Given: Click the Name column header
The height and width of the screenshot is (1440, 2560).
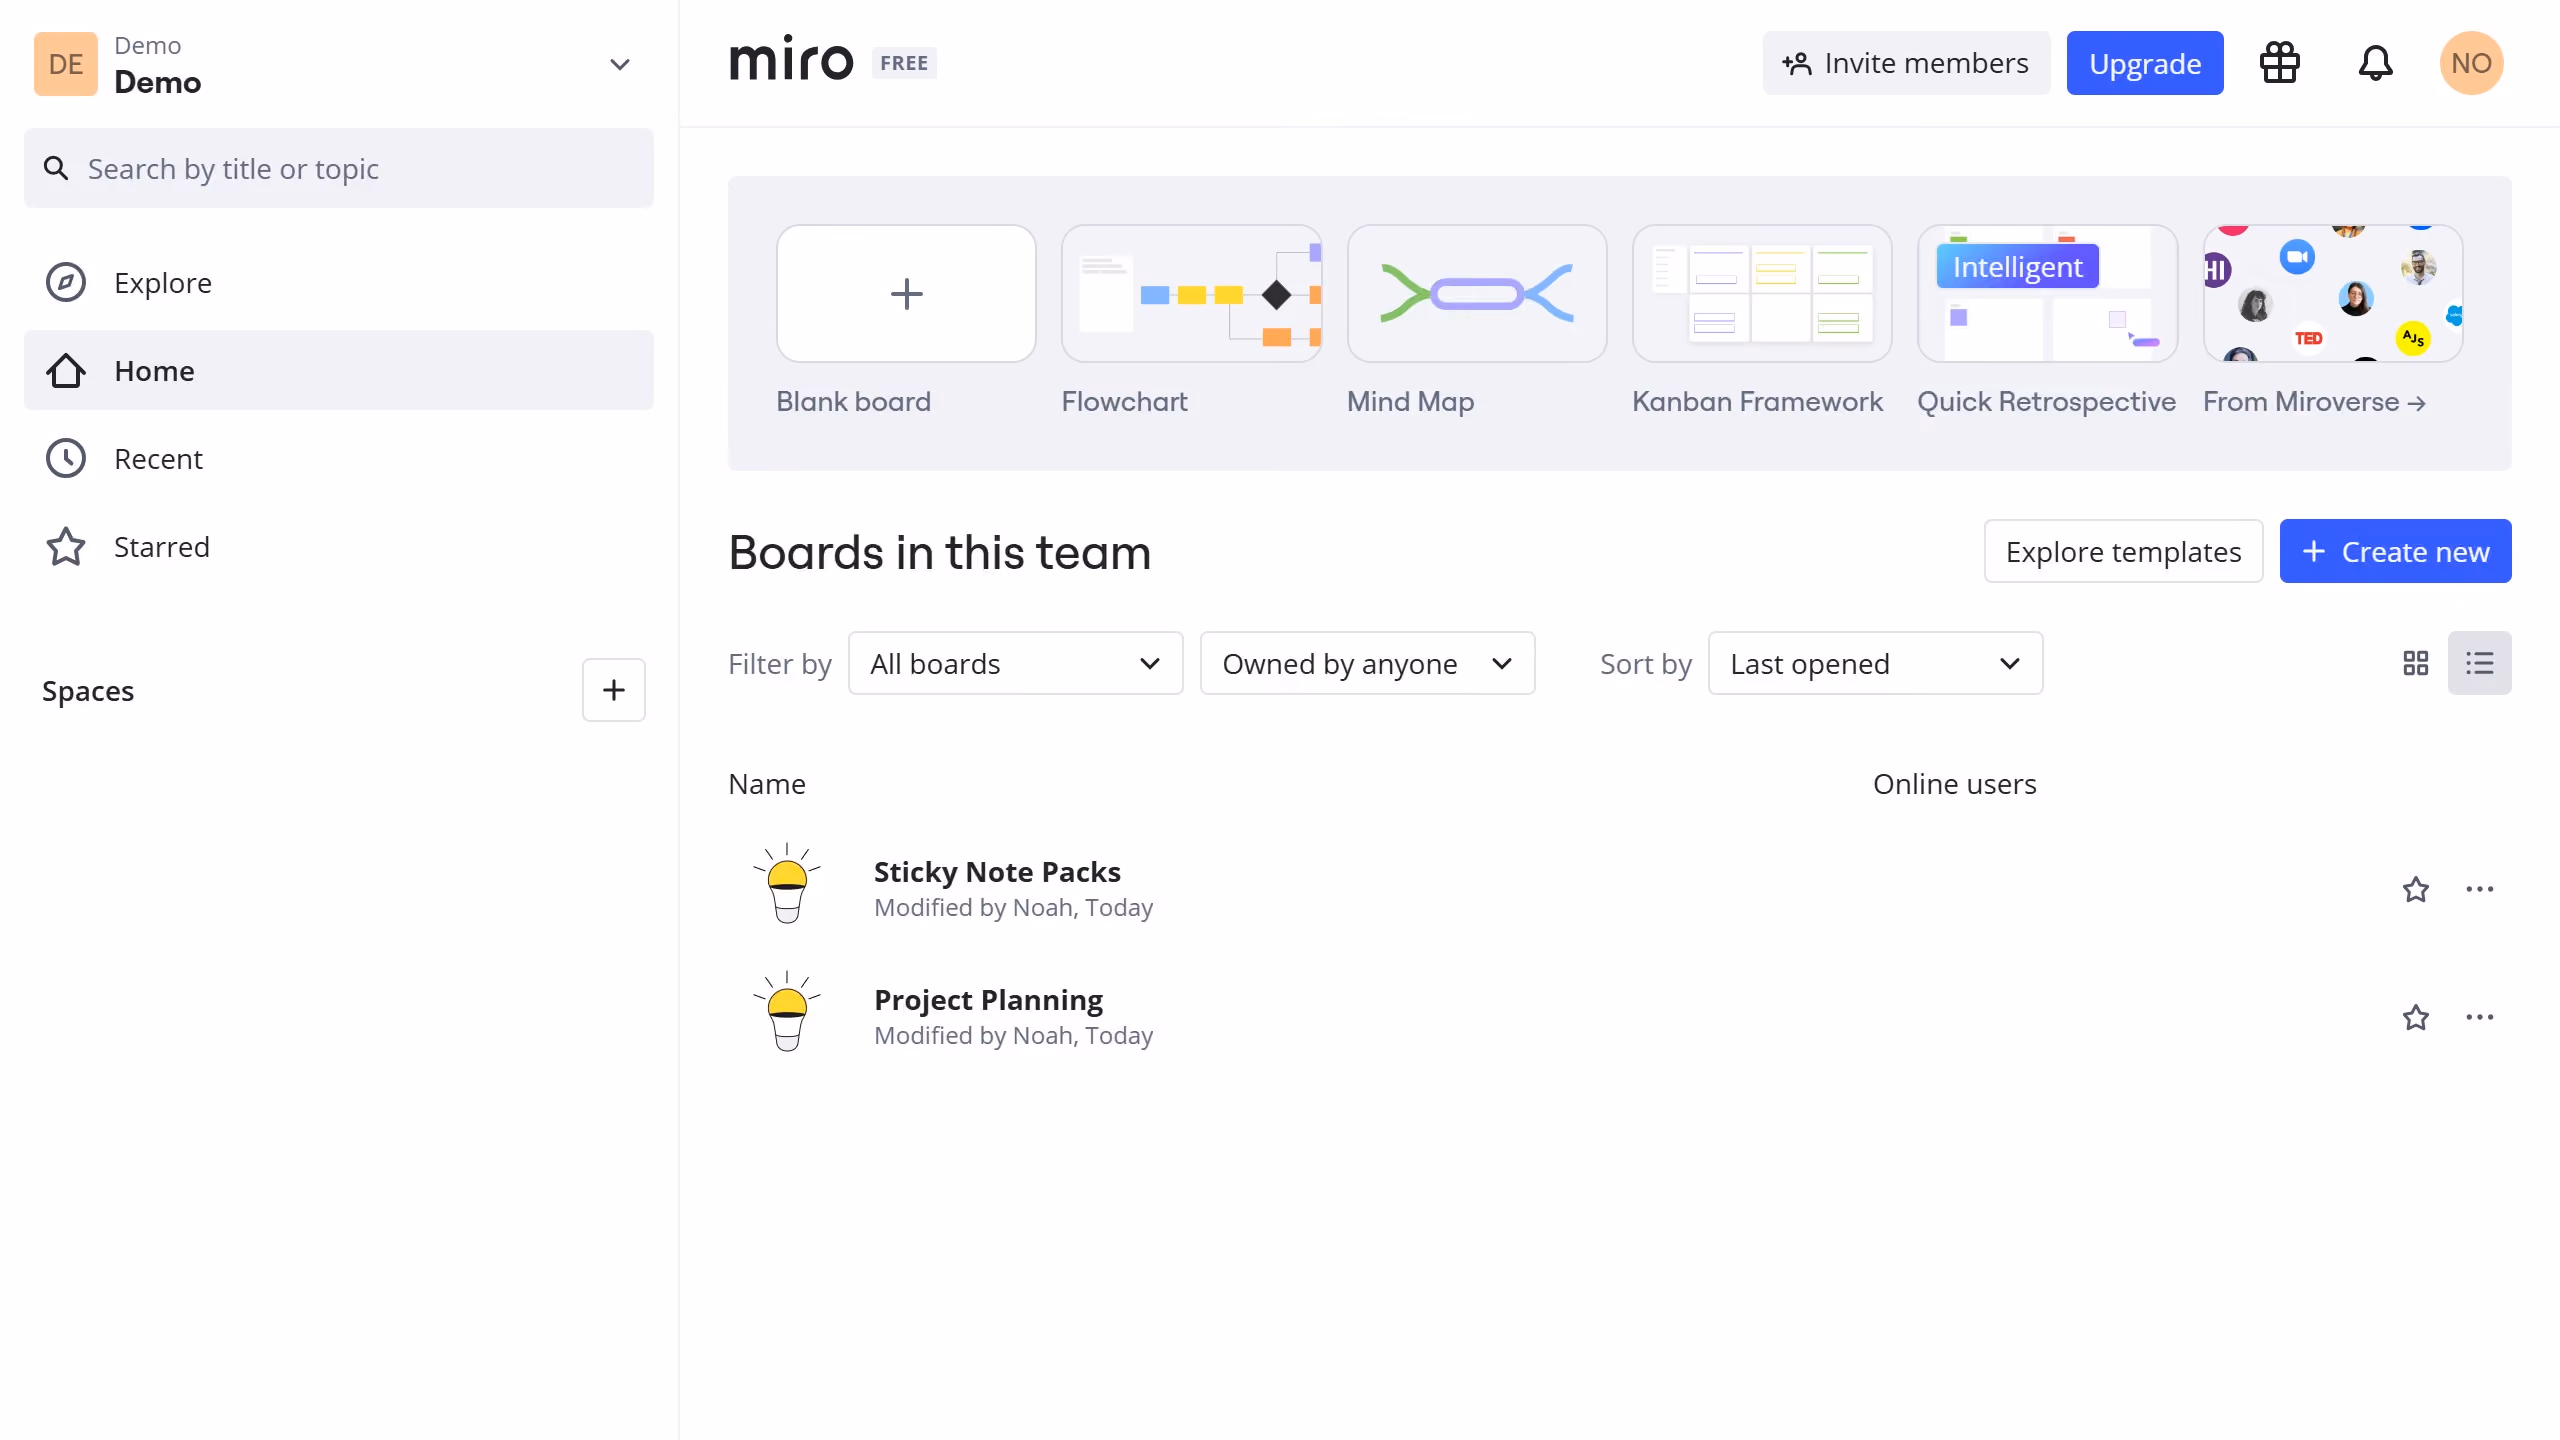Looking at the screenshot, I should (767, 784).
